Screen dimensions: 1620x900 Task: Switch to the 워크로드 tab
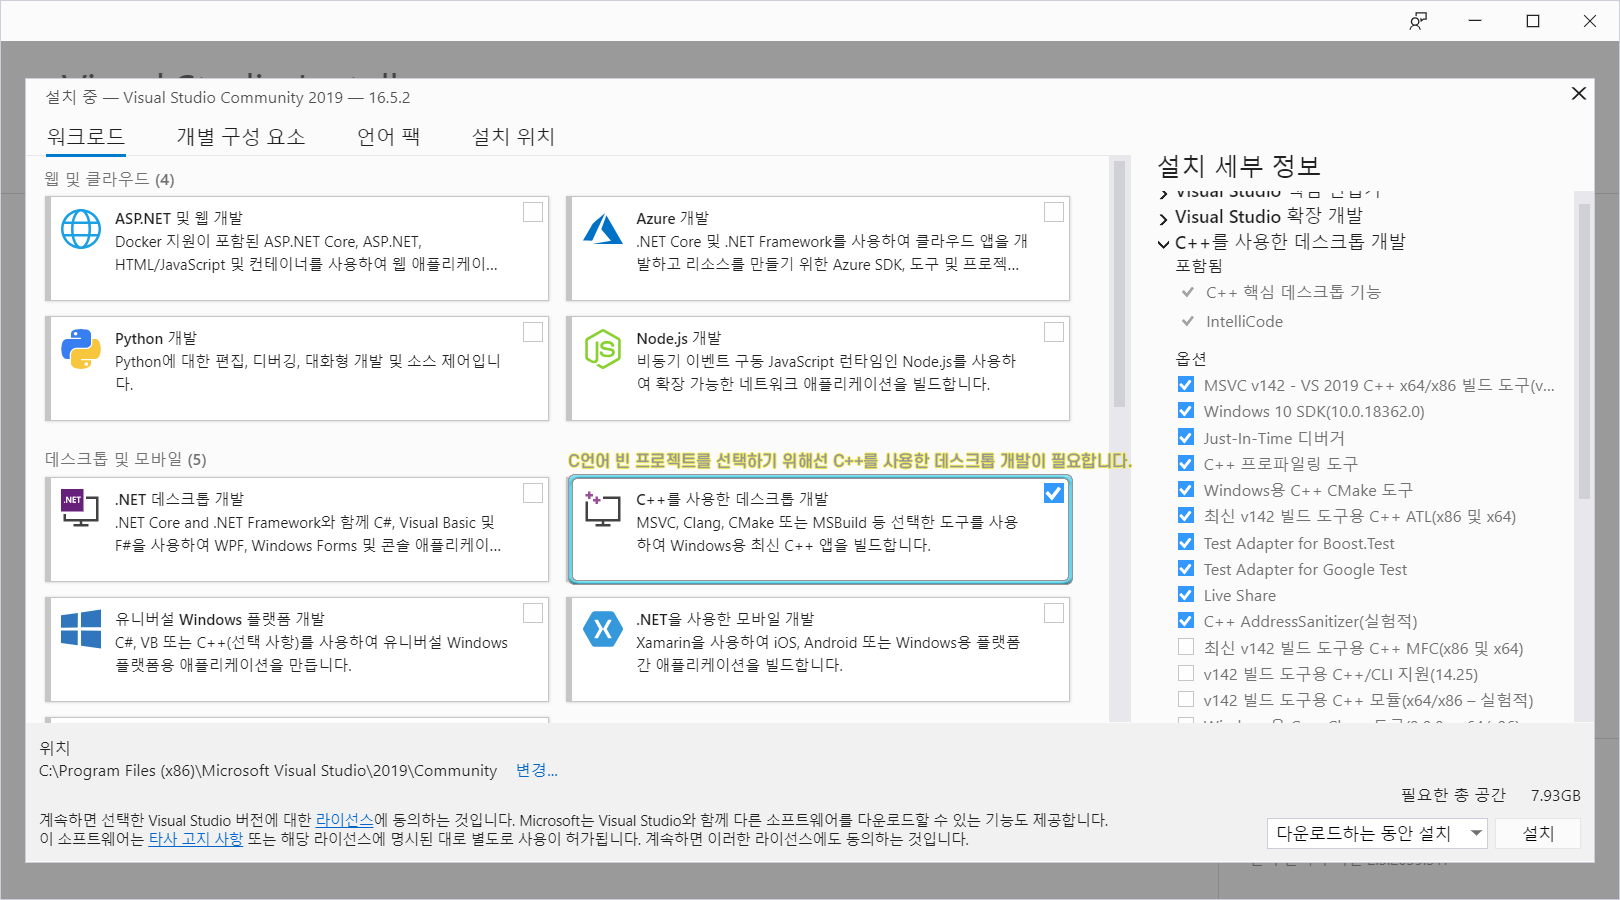point(86,137)
